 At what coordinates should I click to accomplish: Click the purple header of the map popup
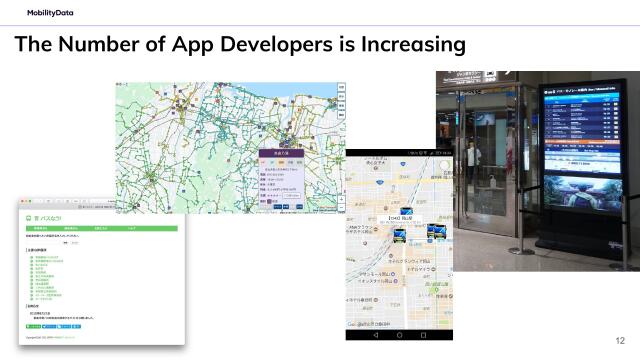[281, 153]
